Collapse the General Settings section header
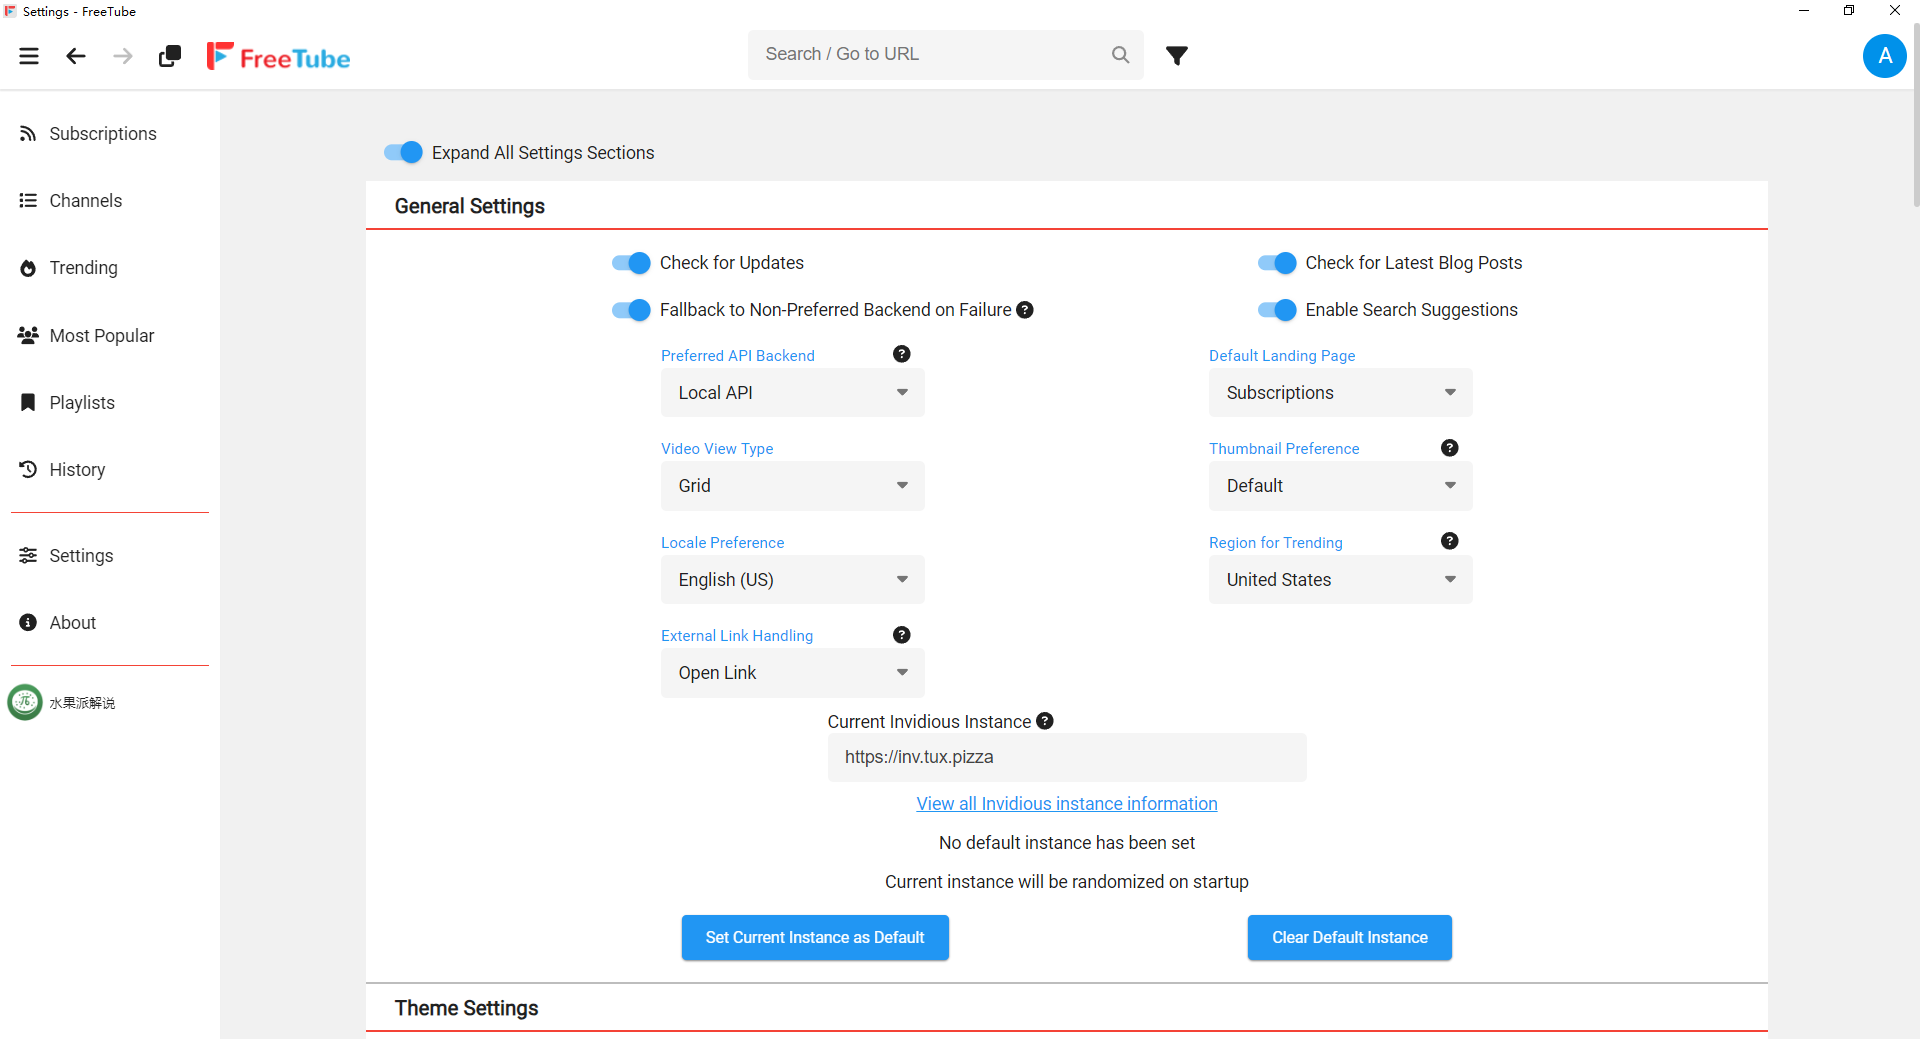1920x1039 pixels. [1066, 206]
